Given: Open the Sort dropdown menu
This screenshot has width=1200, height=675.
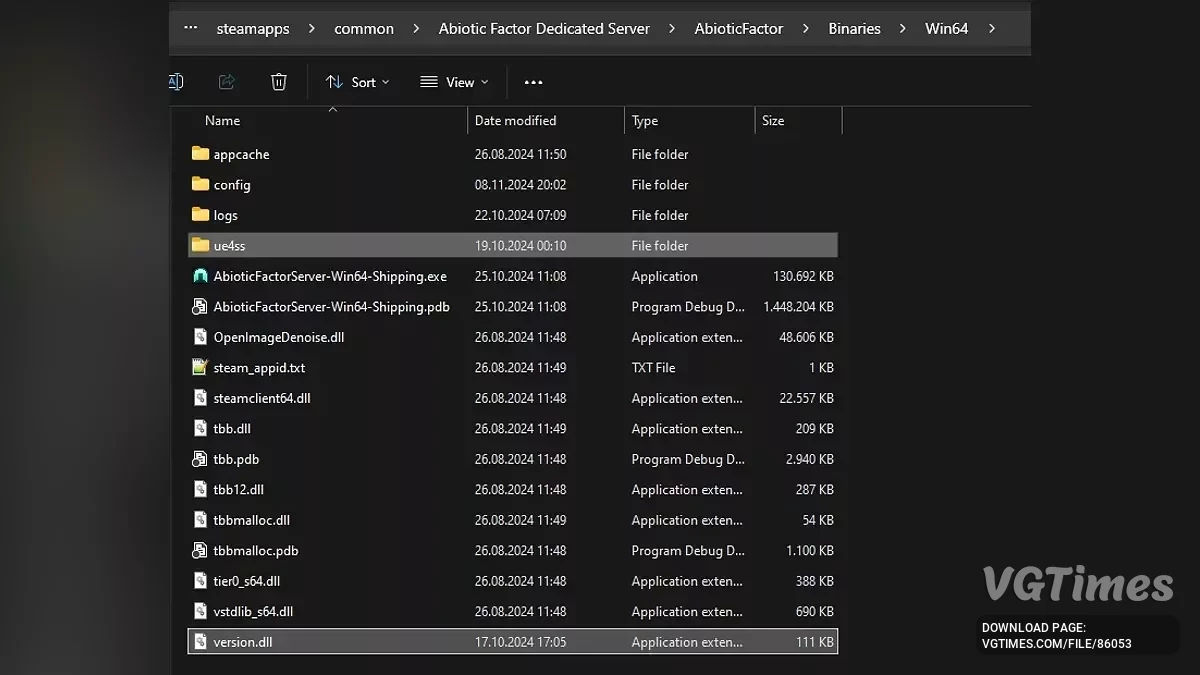Looking at the screenshot, I should point(357,82).
